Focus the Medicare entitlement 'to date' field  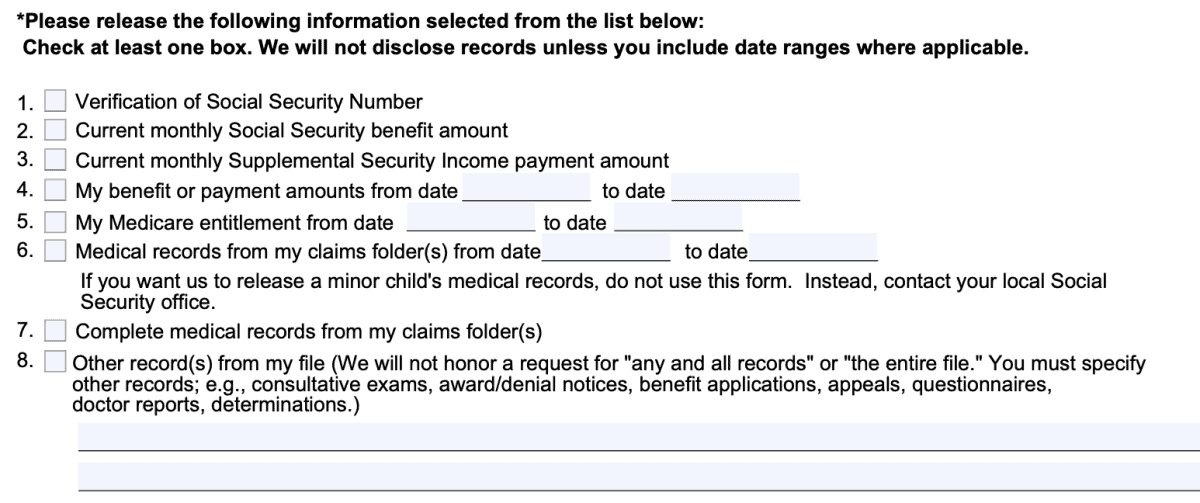click(x=678, y=221)
